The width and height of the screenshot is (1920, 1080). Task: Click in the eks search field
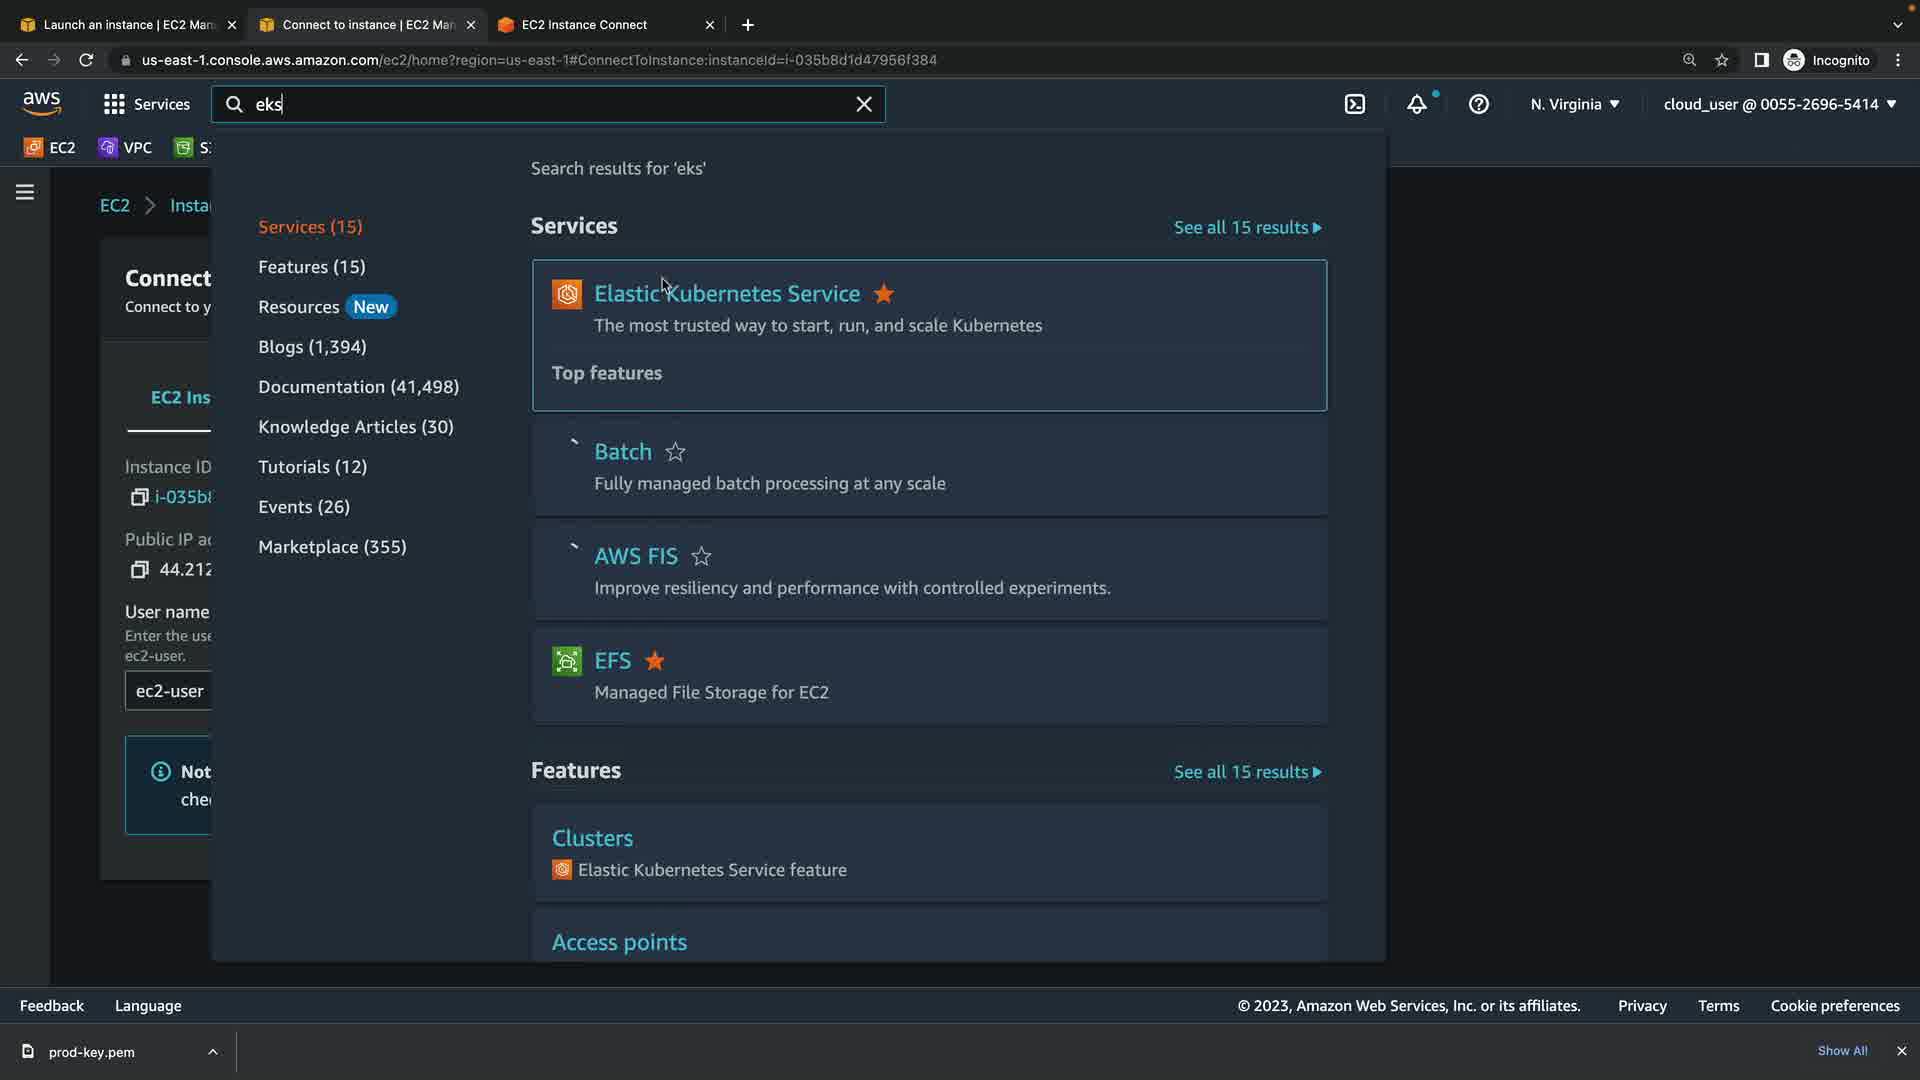[550, 104]
